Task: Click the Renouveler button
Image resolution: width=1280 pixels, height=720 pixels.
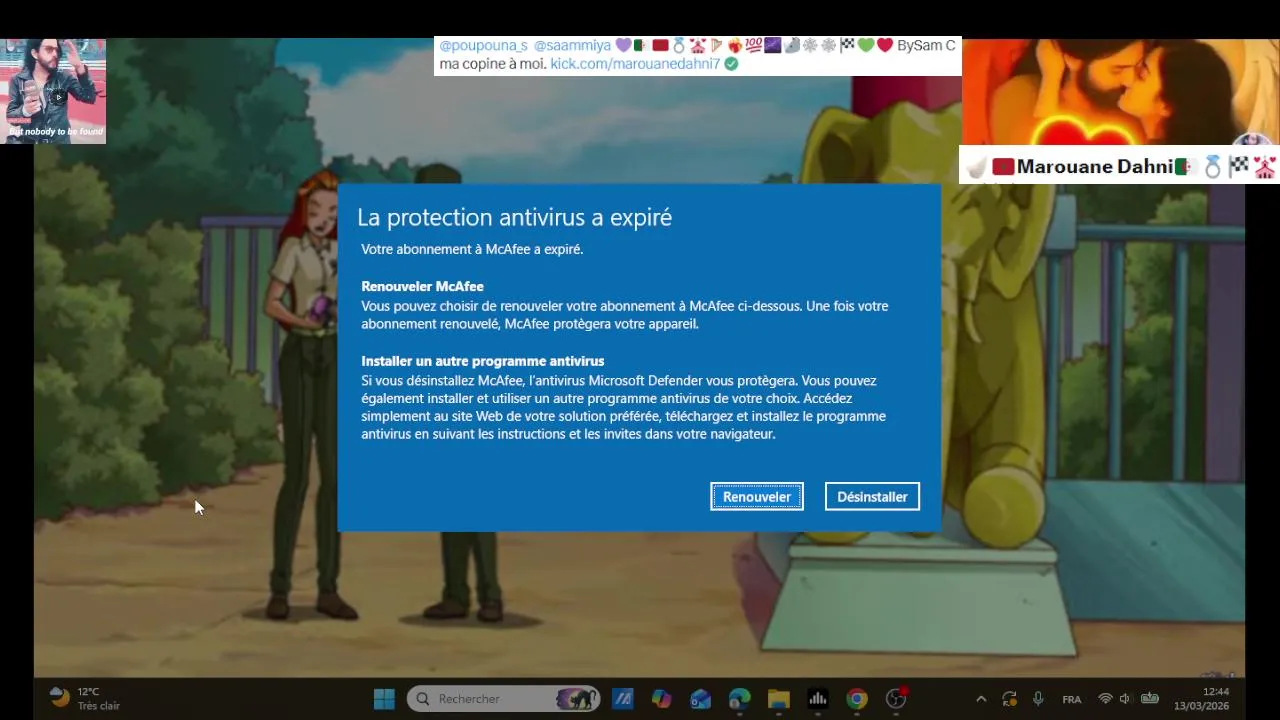Action: 757,497
